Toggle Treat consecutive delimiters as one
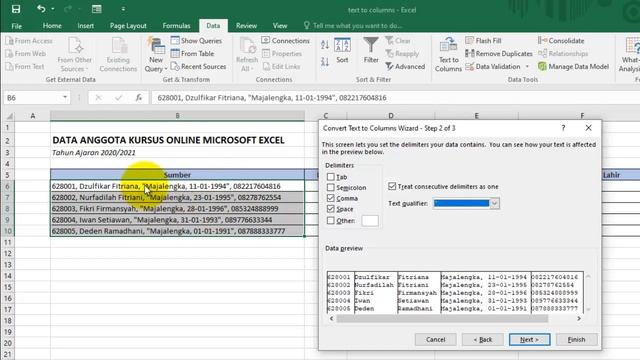Screen dimensions: 640x360 click(392, 186)
